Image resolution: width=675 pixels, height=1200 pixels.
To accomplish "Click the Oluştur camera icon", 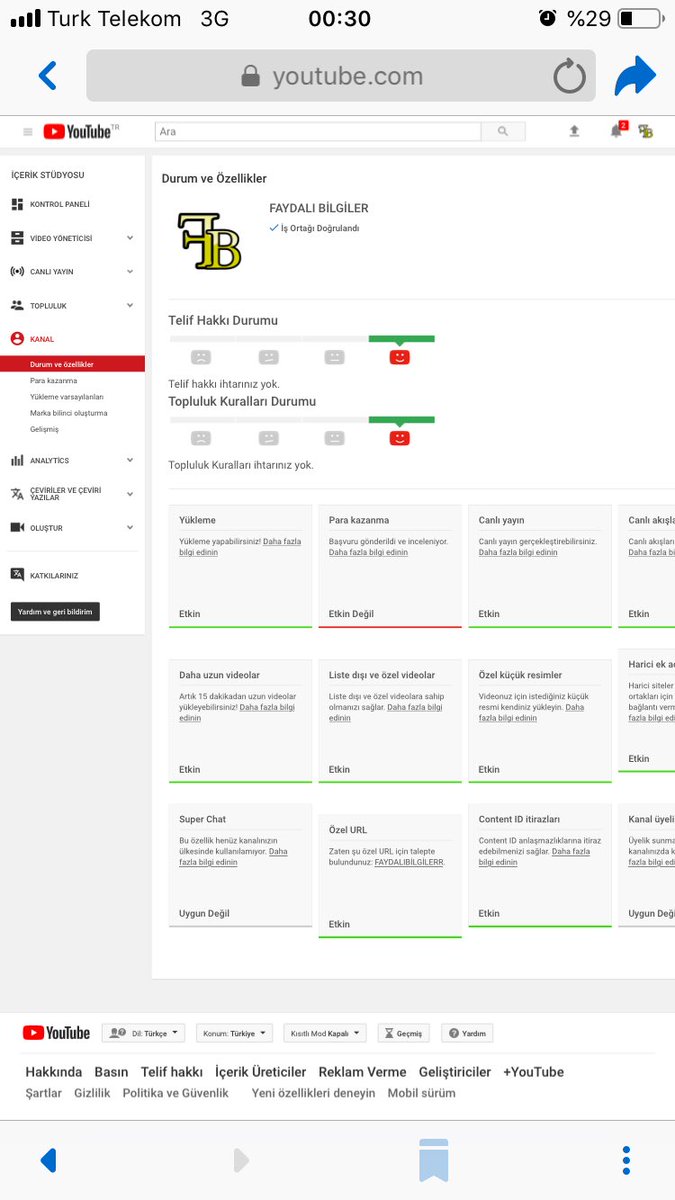I will [x=17, y=527].
